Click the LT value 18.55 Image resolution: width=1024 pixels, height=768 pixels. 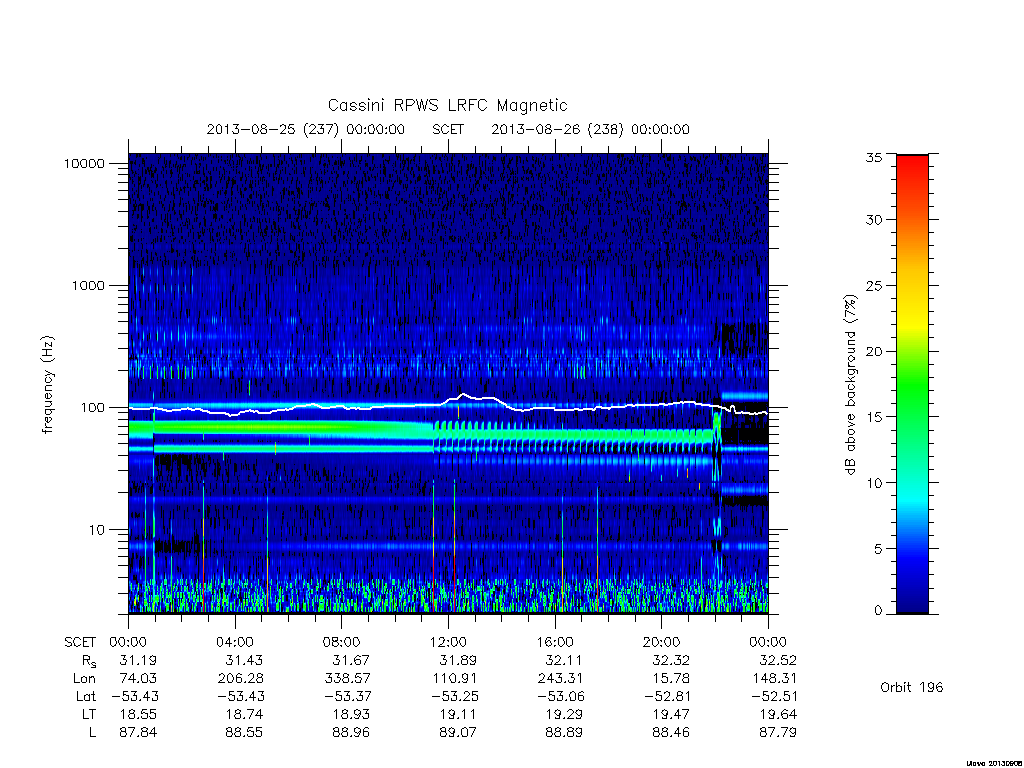(138, 714)
